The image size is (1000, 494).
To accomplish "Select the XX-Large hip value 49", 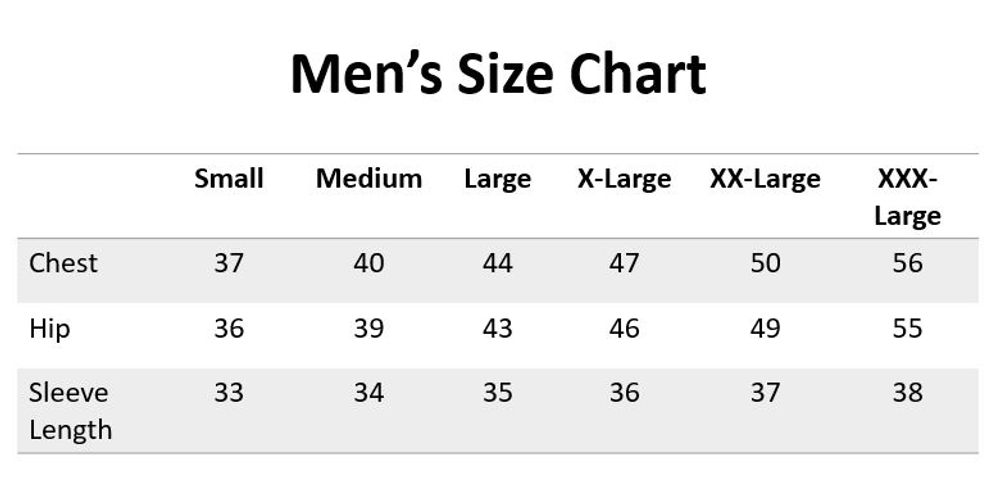I will click(x=765, y=328).
